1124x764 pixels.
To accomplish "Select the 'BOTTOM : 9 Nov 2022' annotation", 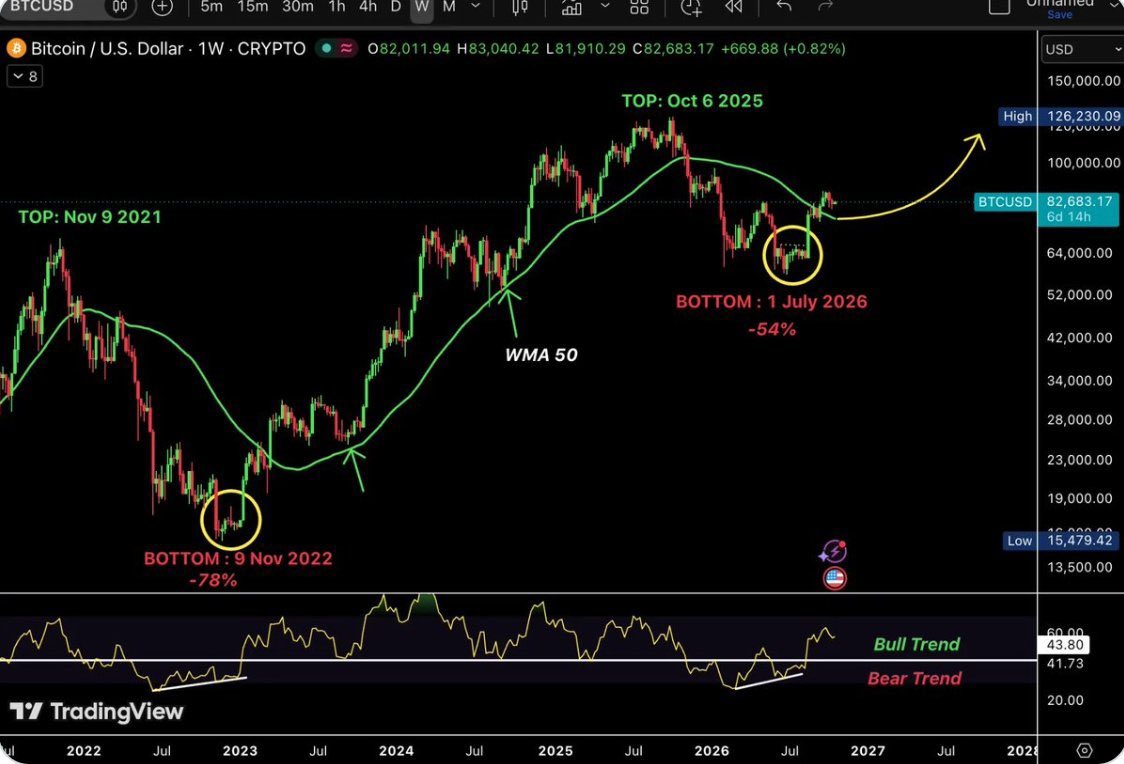I will click(x=238, y=558).
